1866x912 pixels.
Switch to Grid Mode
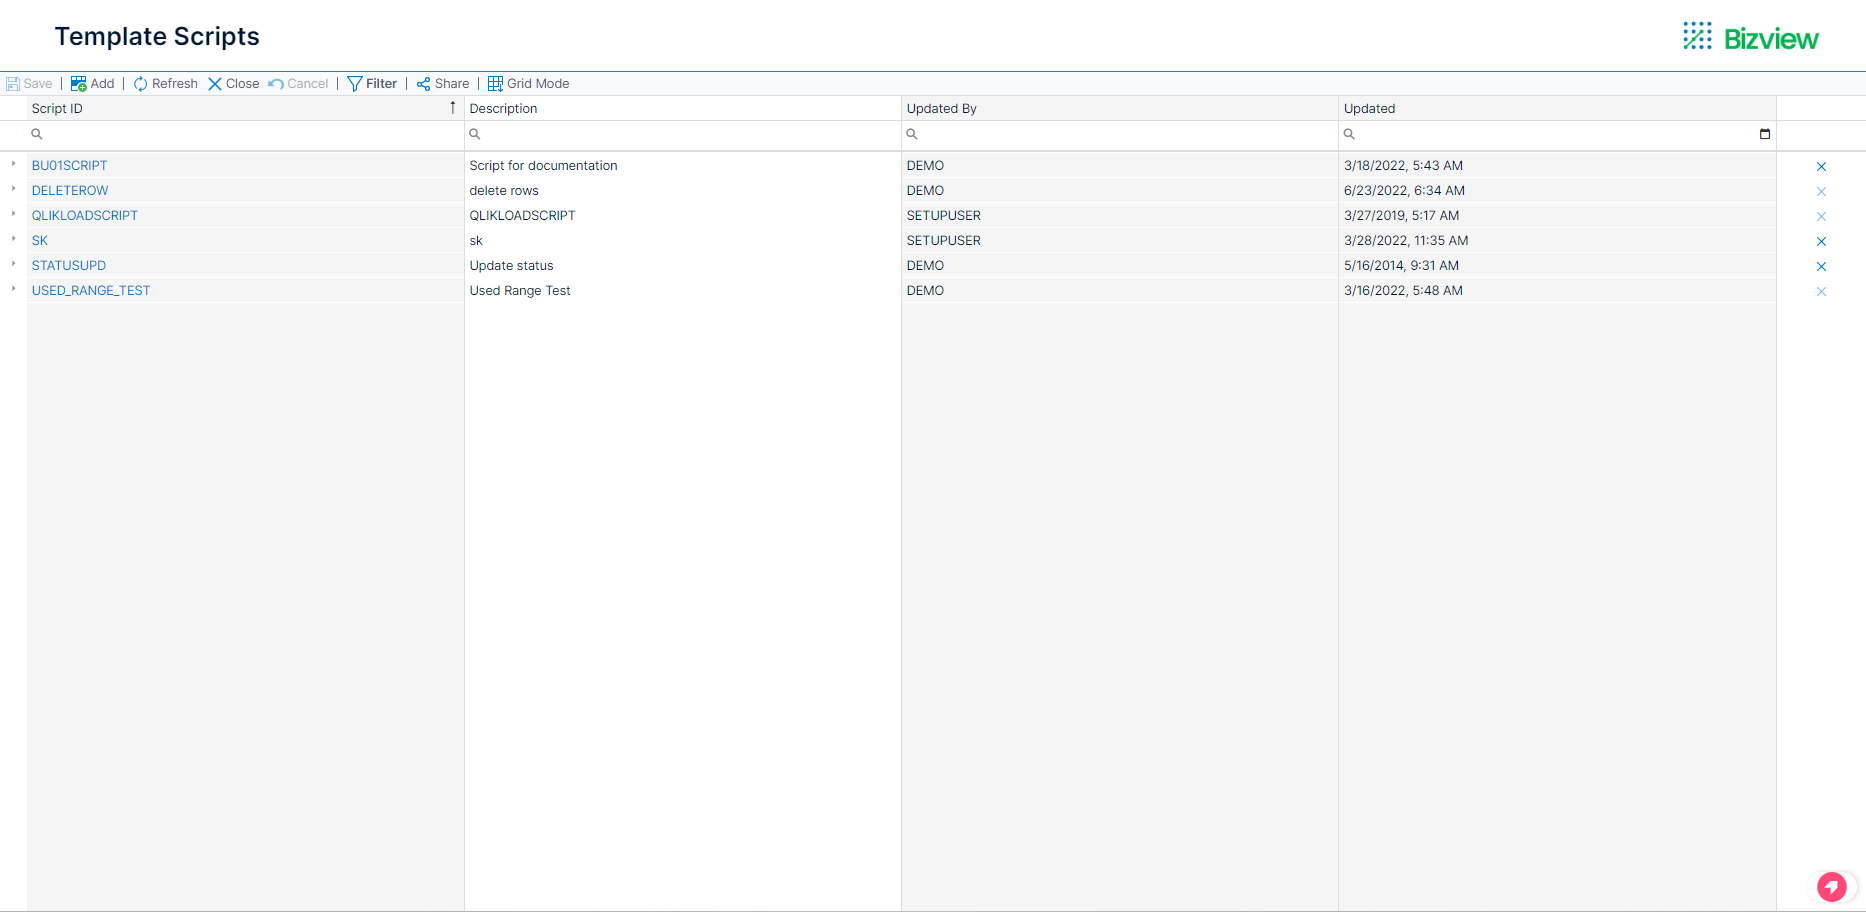tap(529, 84)
